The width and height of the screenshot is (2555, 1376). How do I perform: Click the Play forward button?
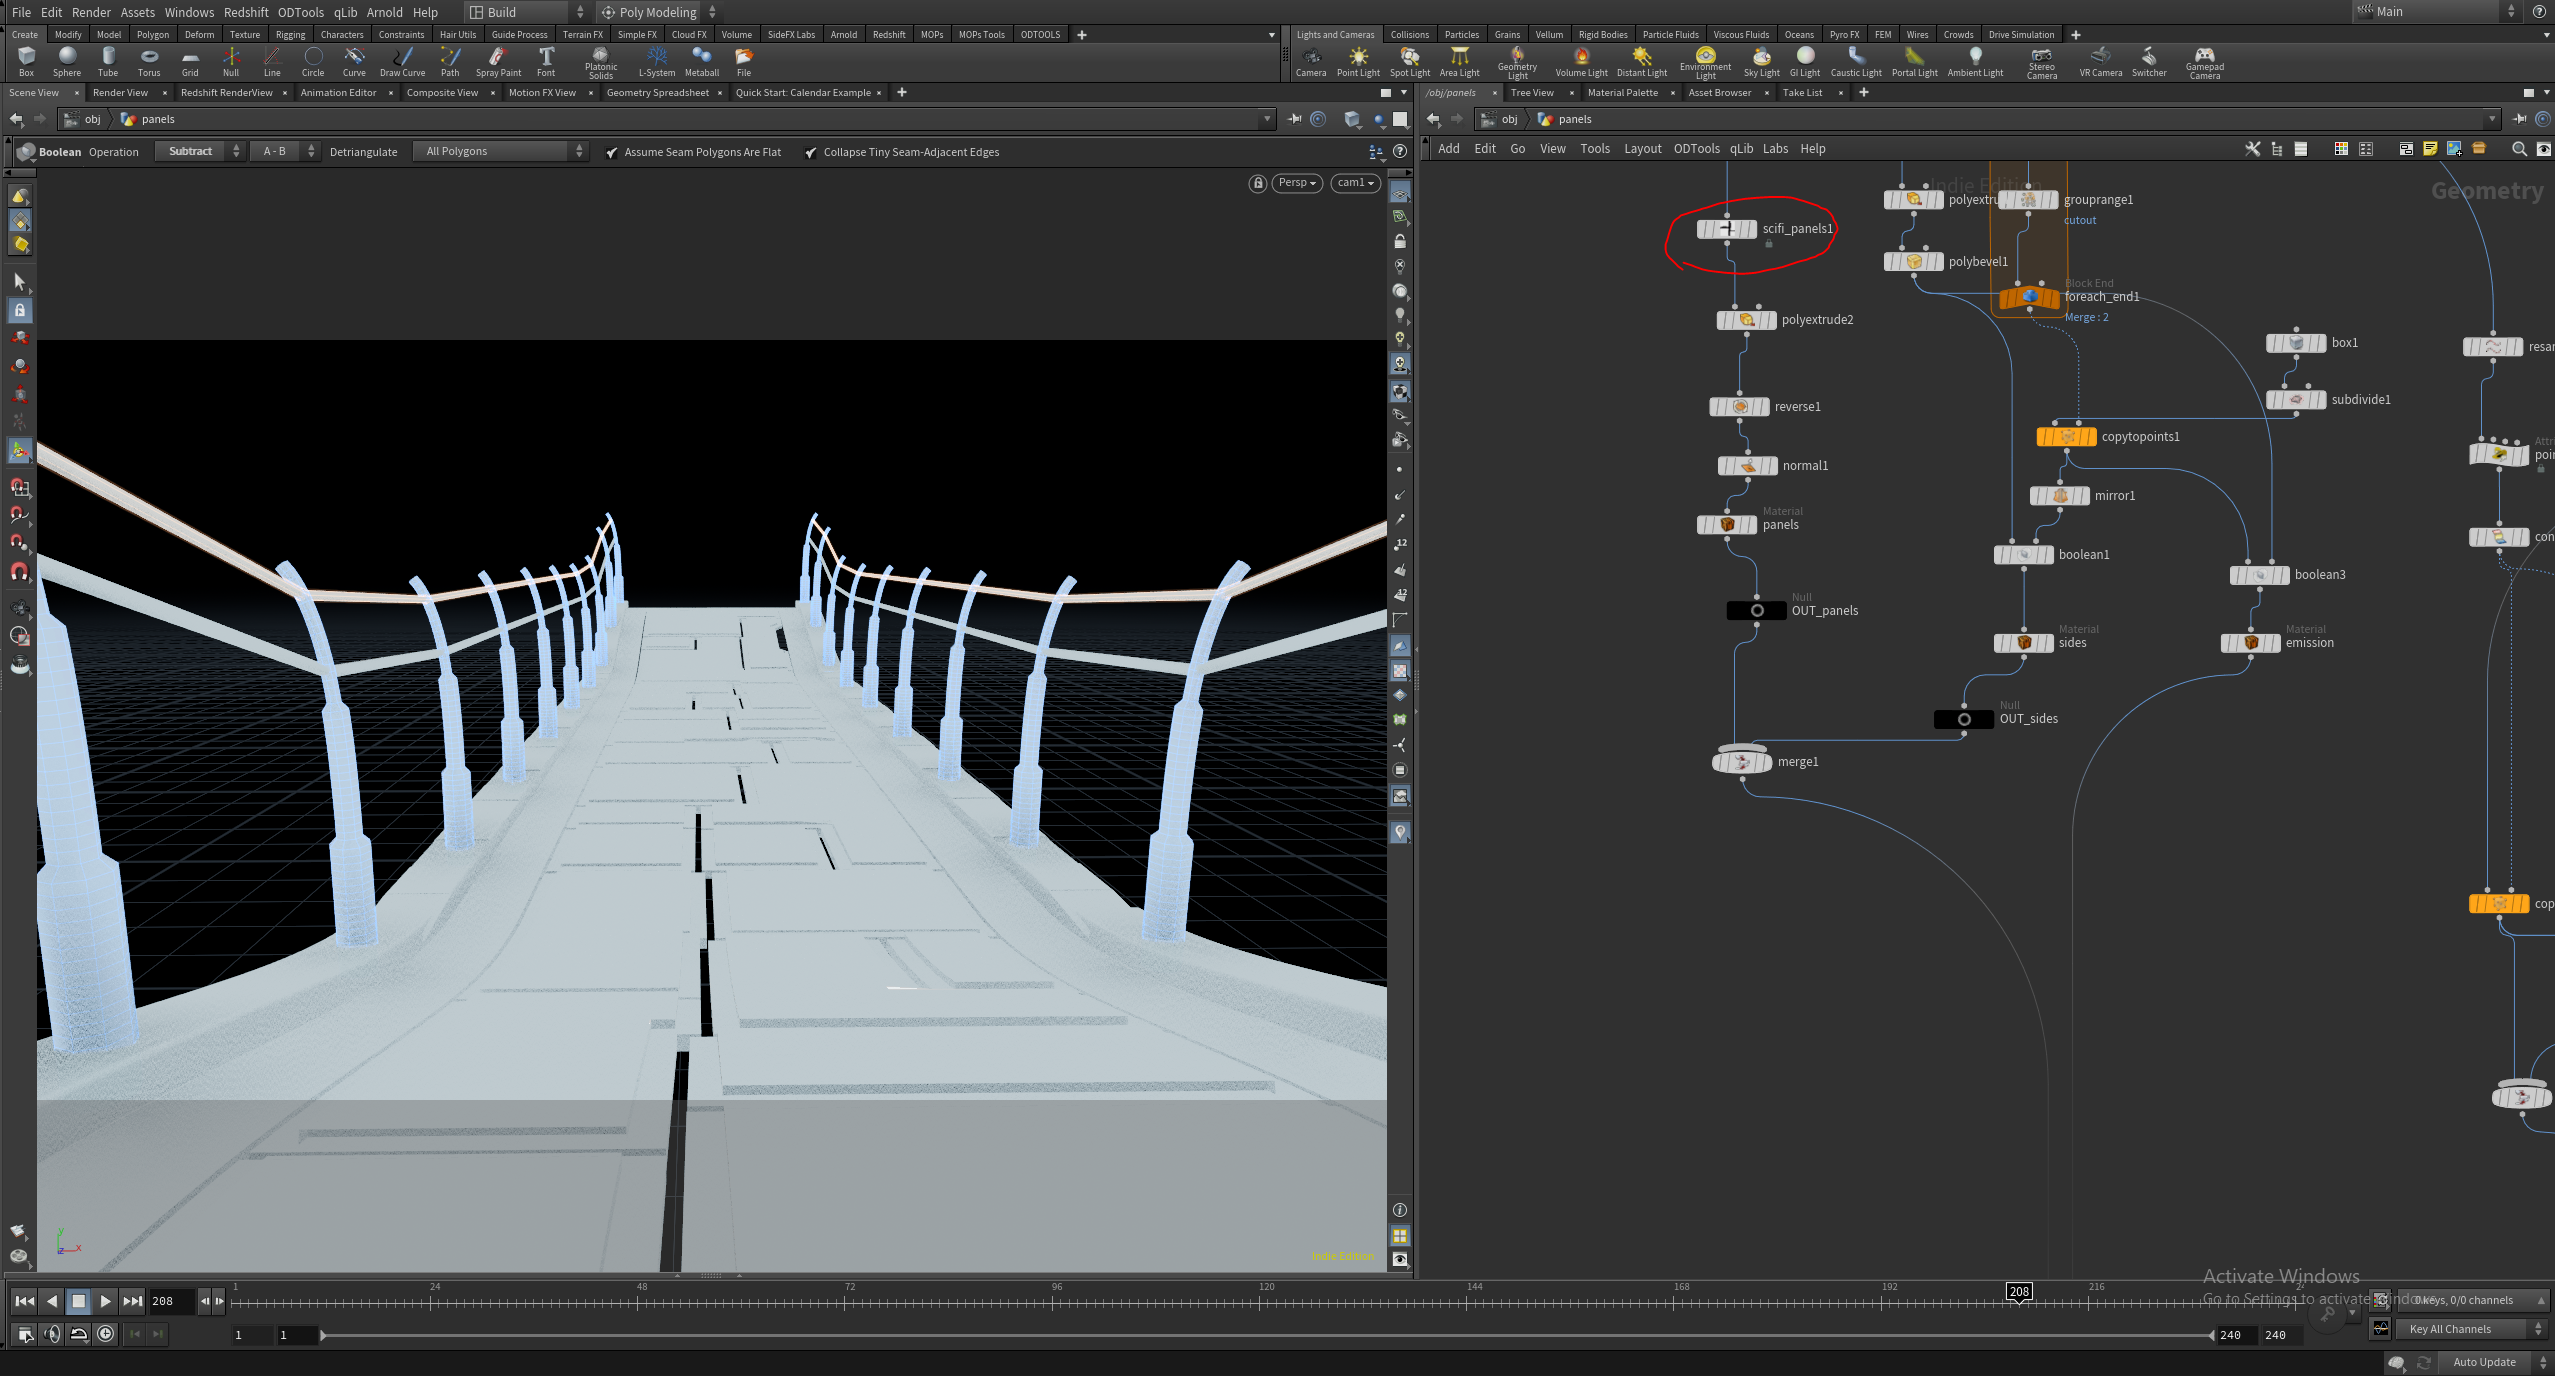[x=105, y=1301]
